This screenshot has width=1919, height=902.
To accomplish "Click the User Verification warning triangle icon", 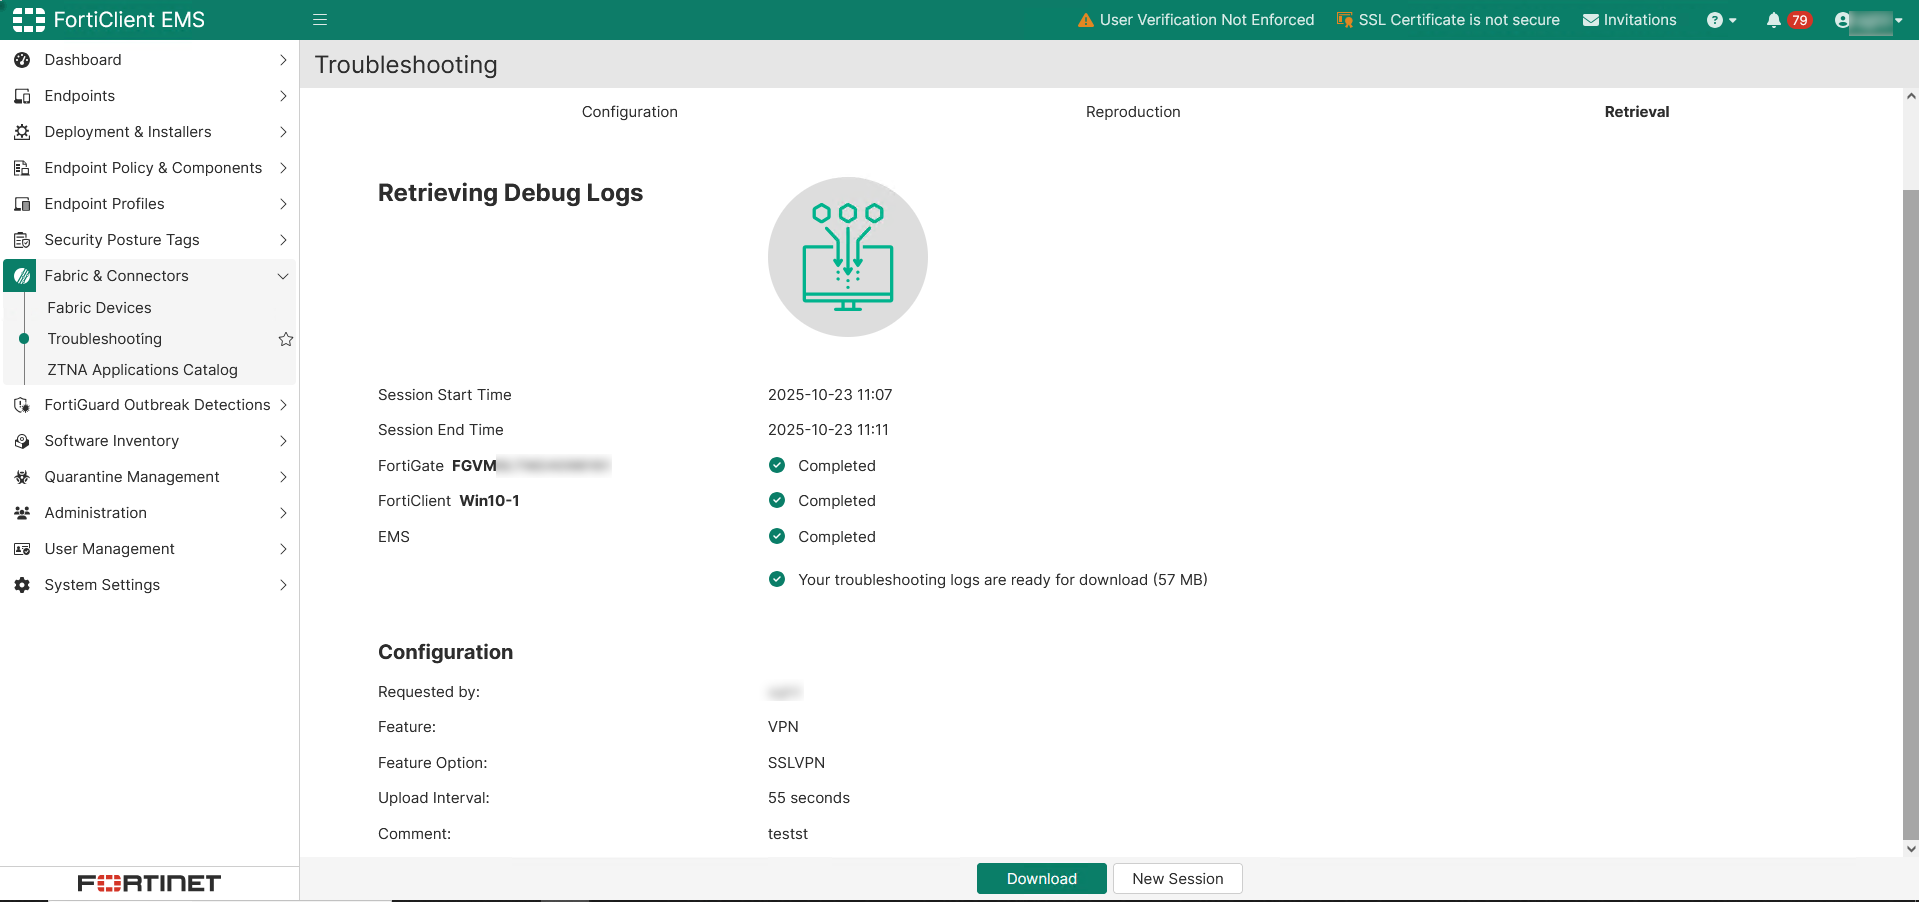I will (x=1086, y=20).
